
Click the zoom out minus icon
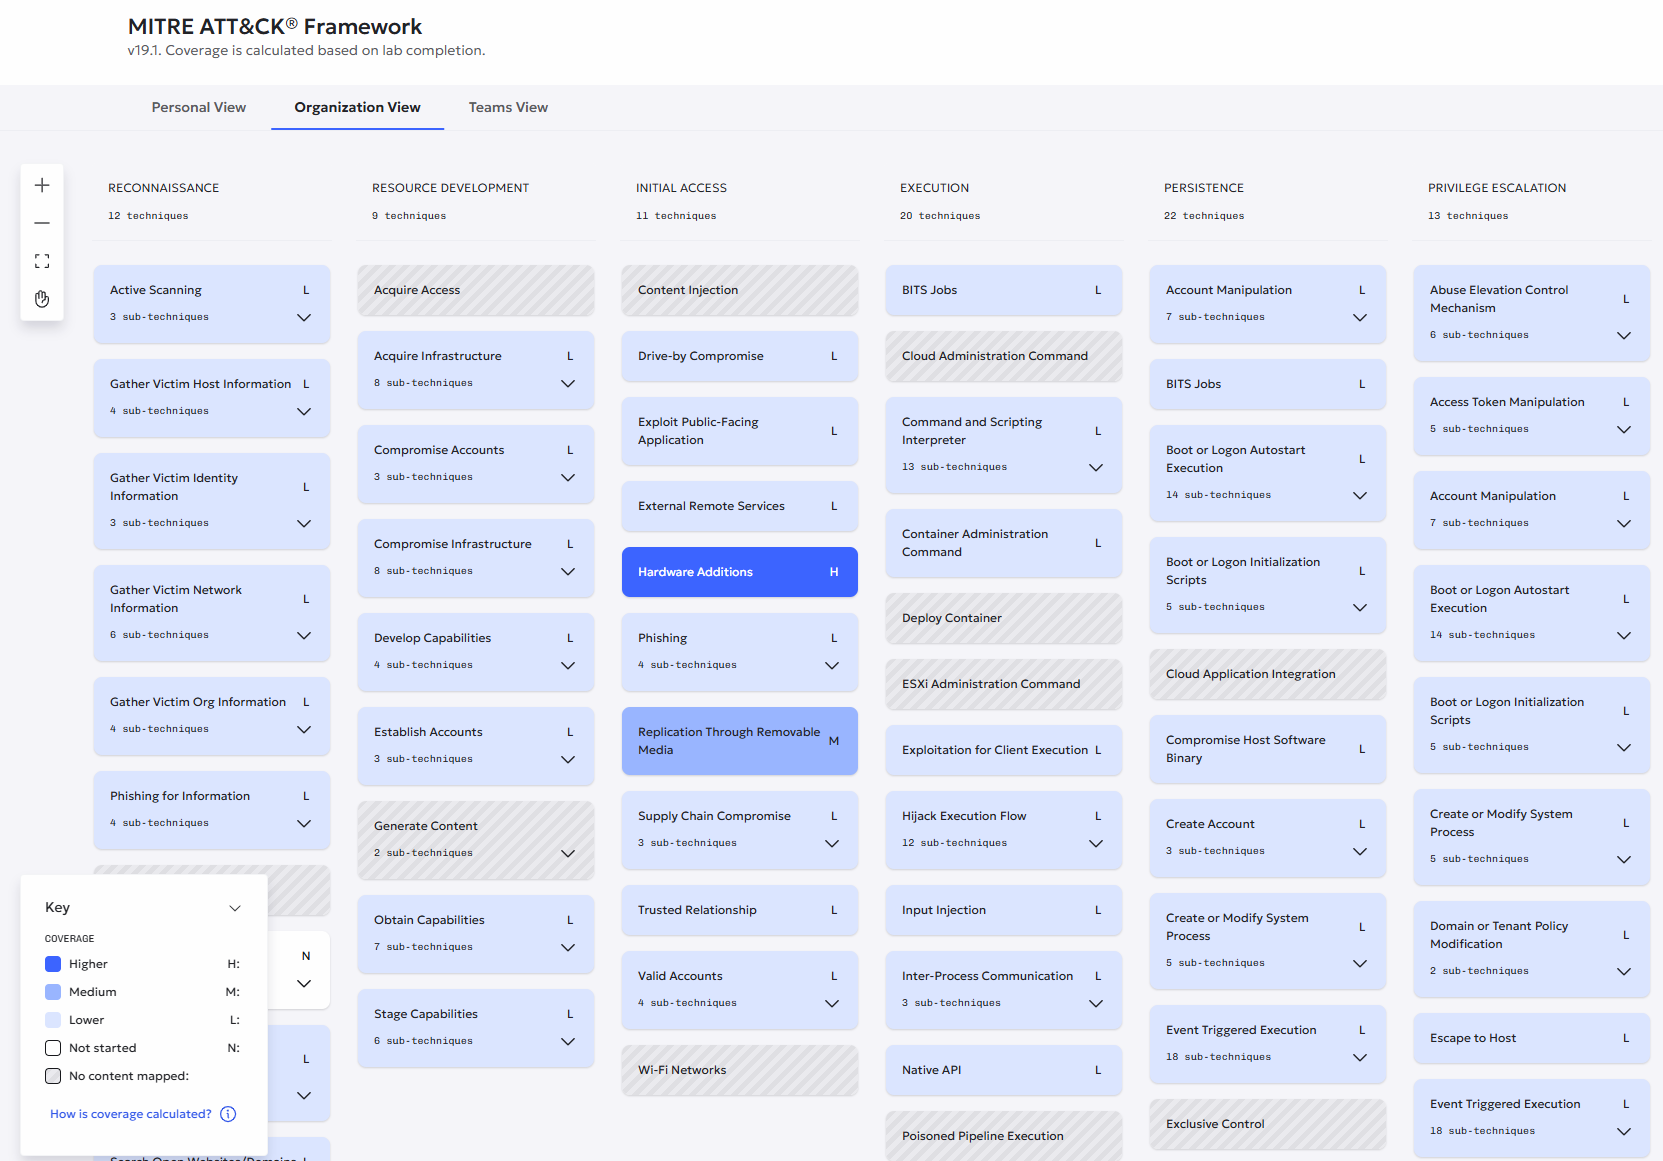pyautogui.click(x=42, y=223)
